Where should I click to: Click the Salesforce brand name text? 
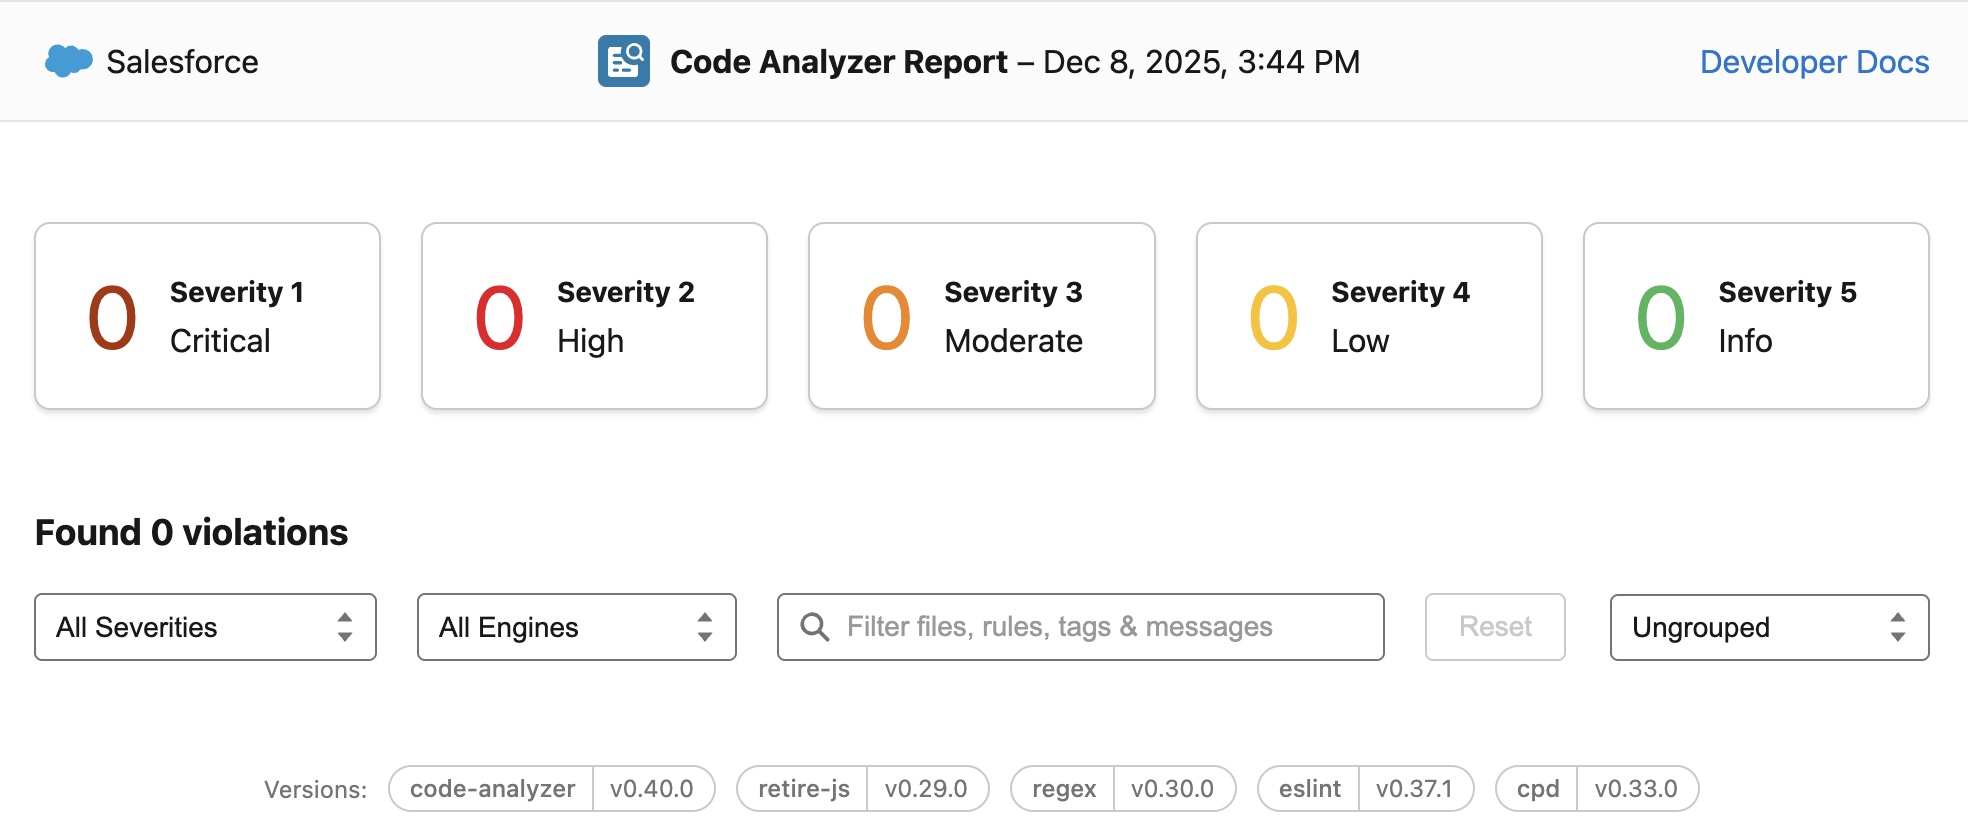(182, 62)
